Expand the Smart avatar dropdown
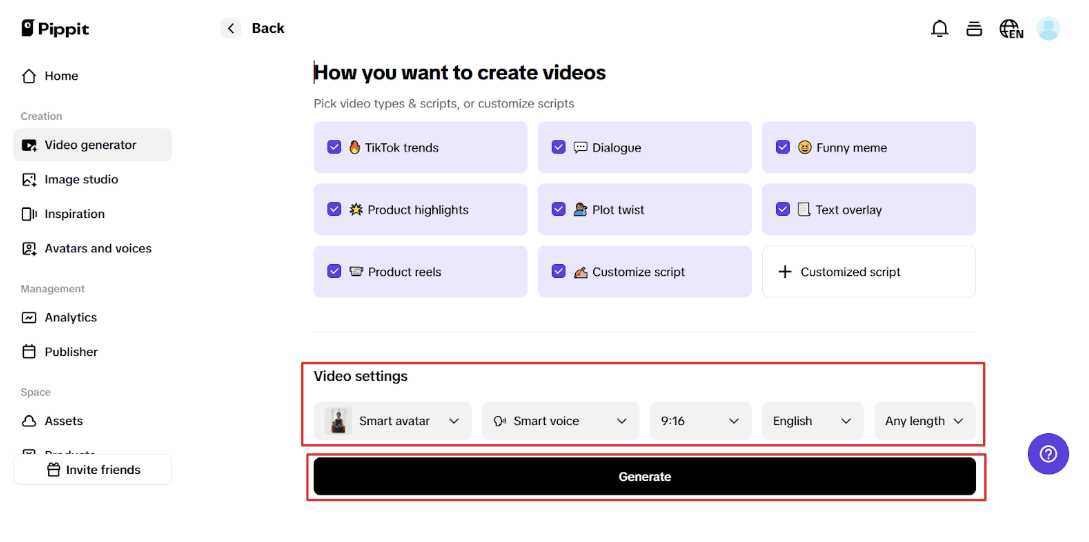The image size is (1089, 542). point(397,421)
